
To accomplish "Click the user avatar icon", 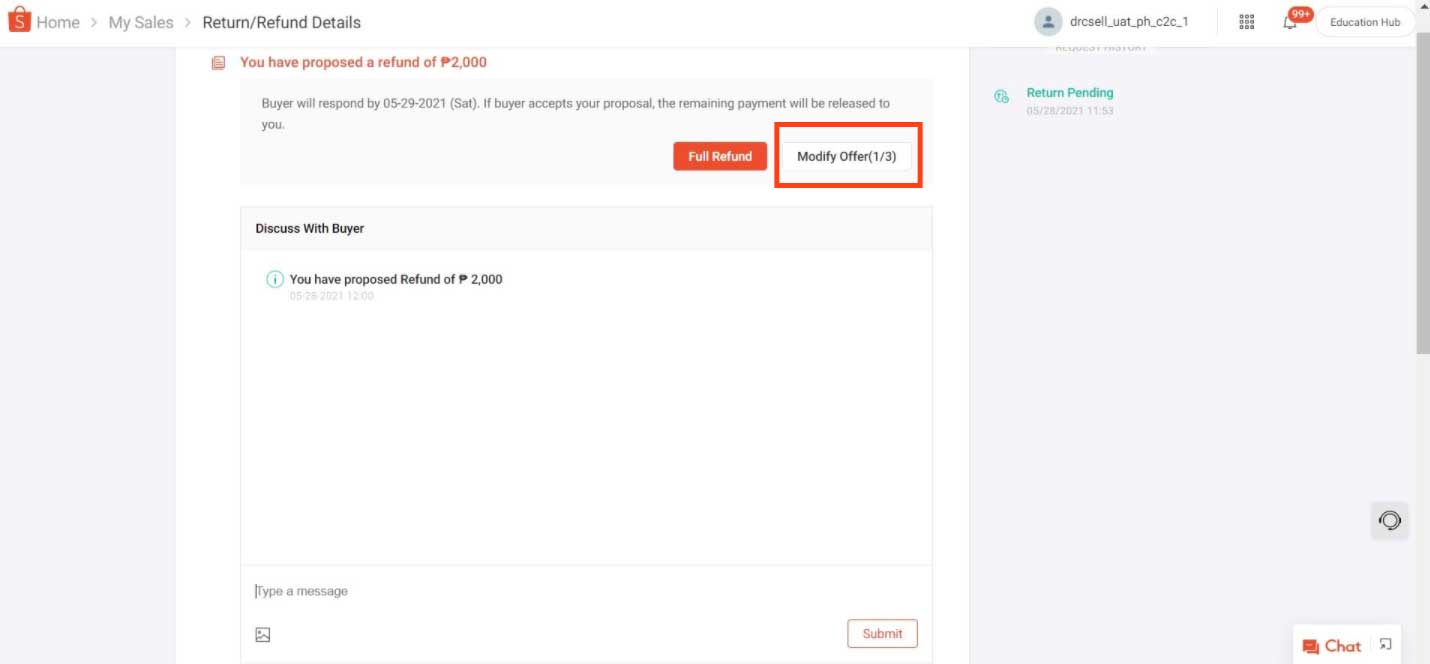I will [1048, 21].
